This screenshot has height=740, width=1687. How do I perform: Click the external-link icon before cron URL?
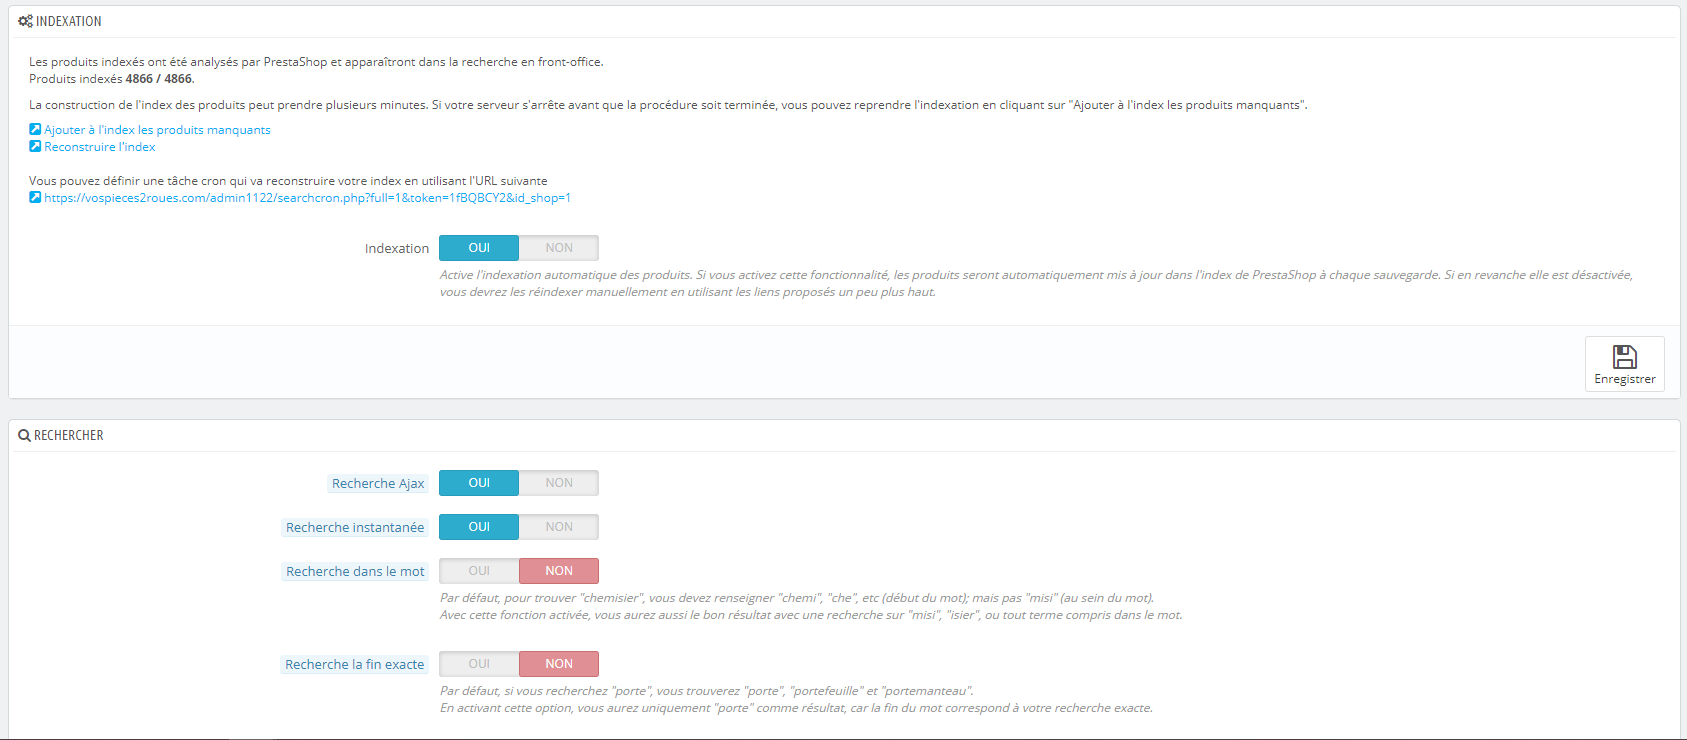tap(35, 197)
